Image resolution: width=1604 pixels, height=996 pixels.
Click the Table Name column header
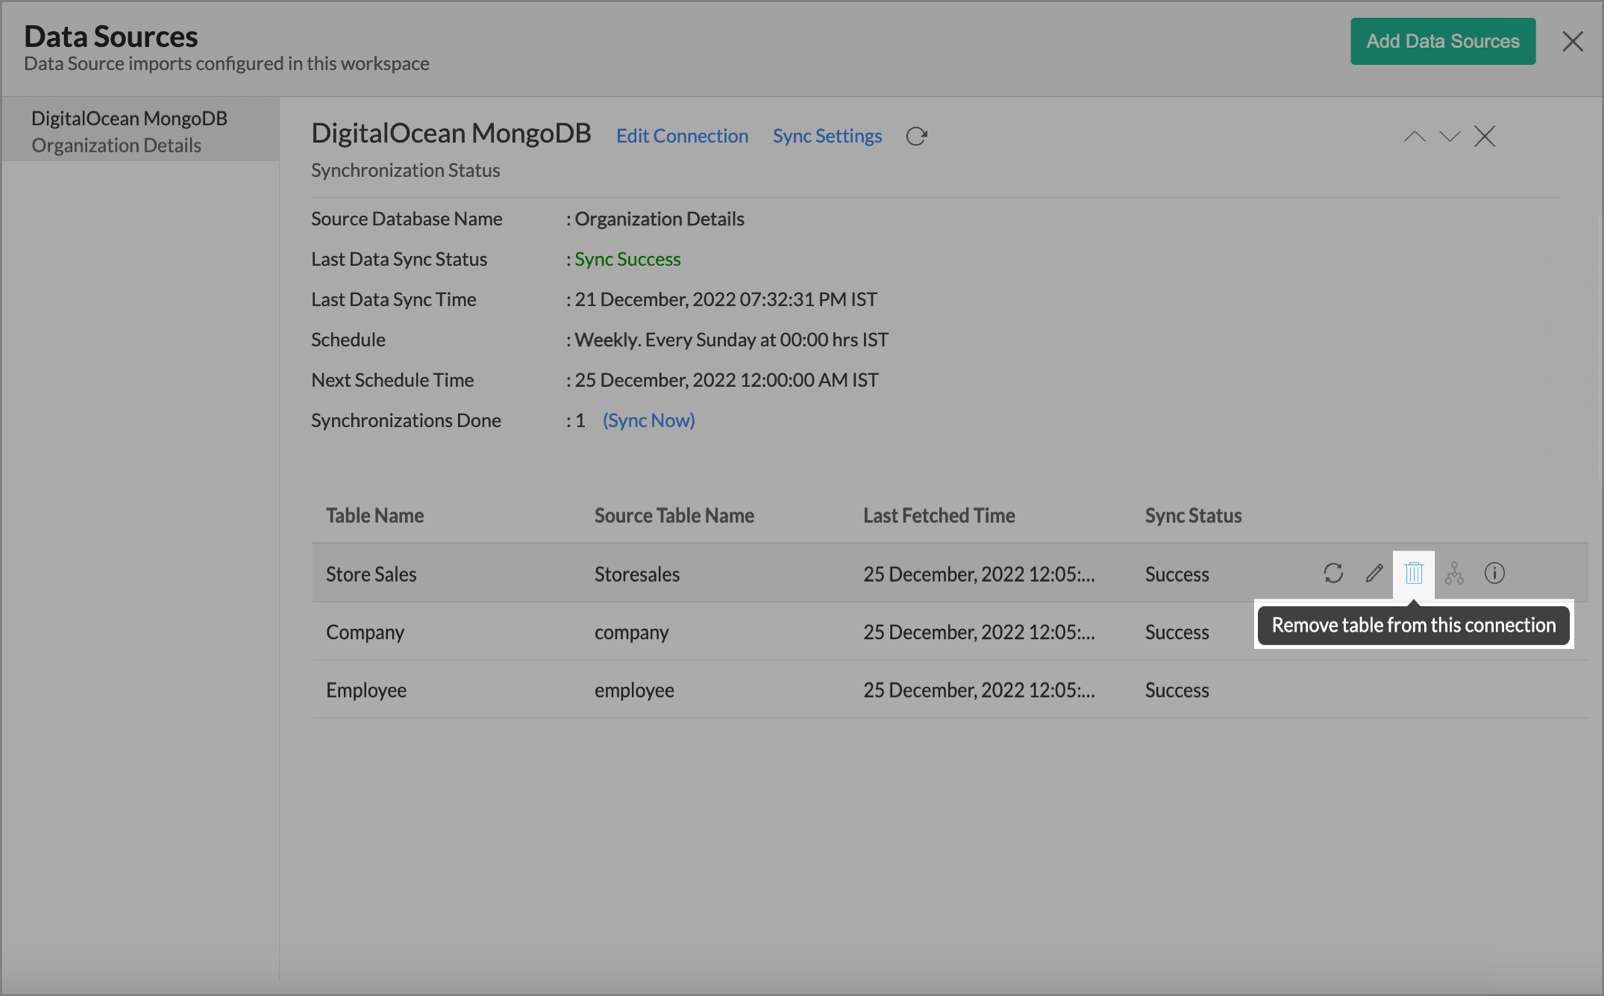click(375, 515)
